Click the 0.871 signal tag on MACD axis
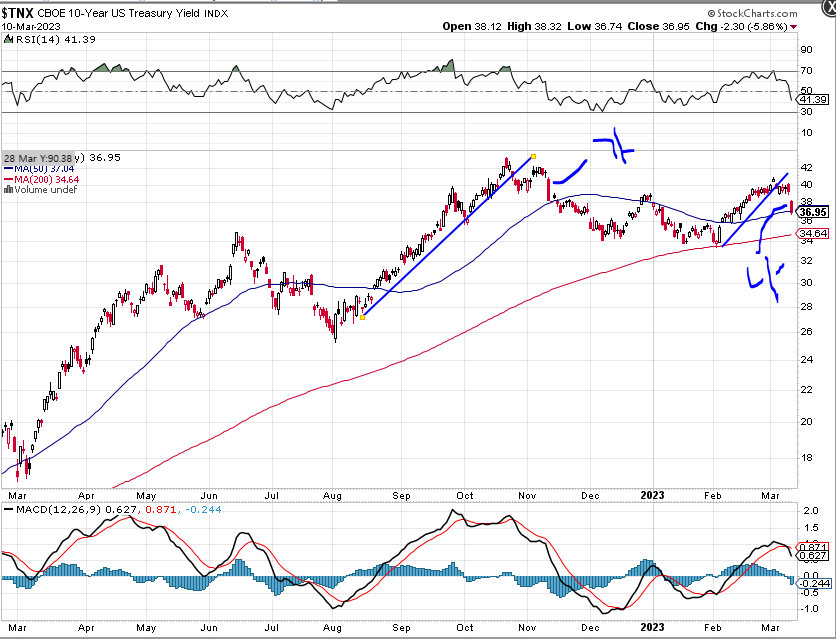The image size is (836, 639). 813,547
